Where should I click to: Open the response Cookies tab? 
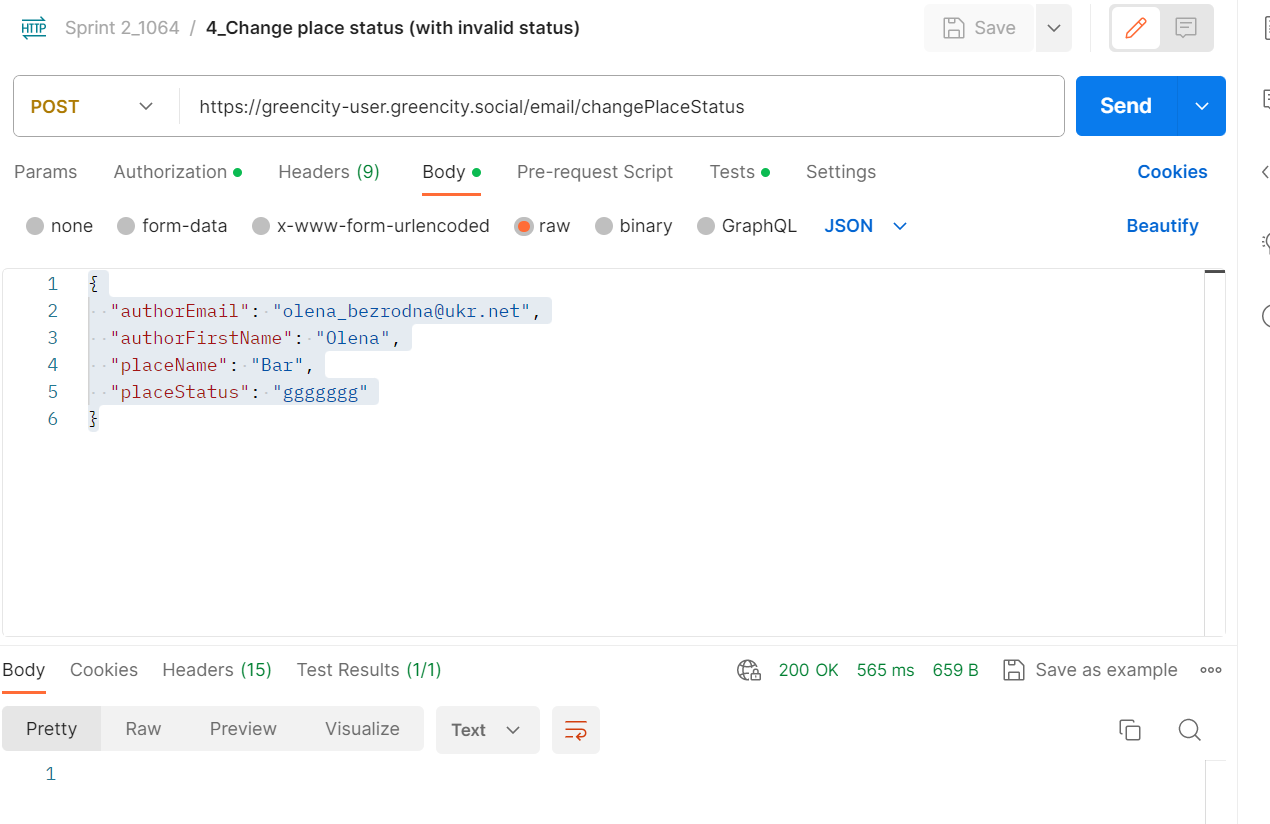104,670
